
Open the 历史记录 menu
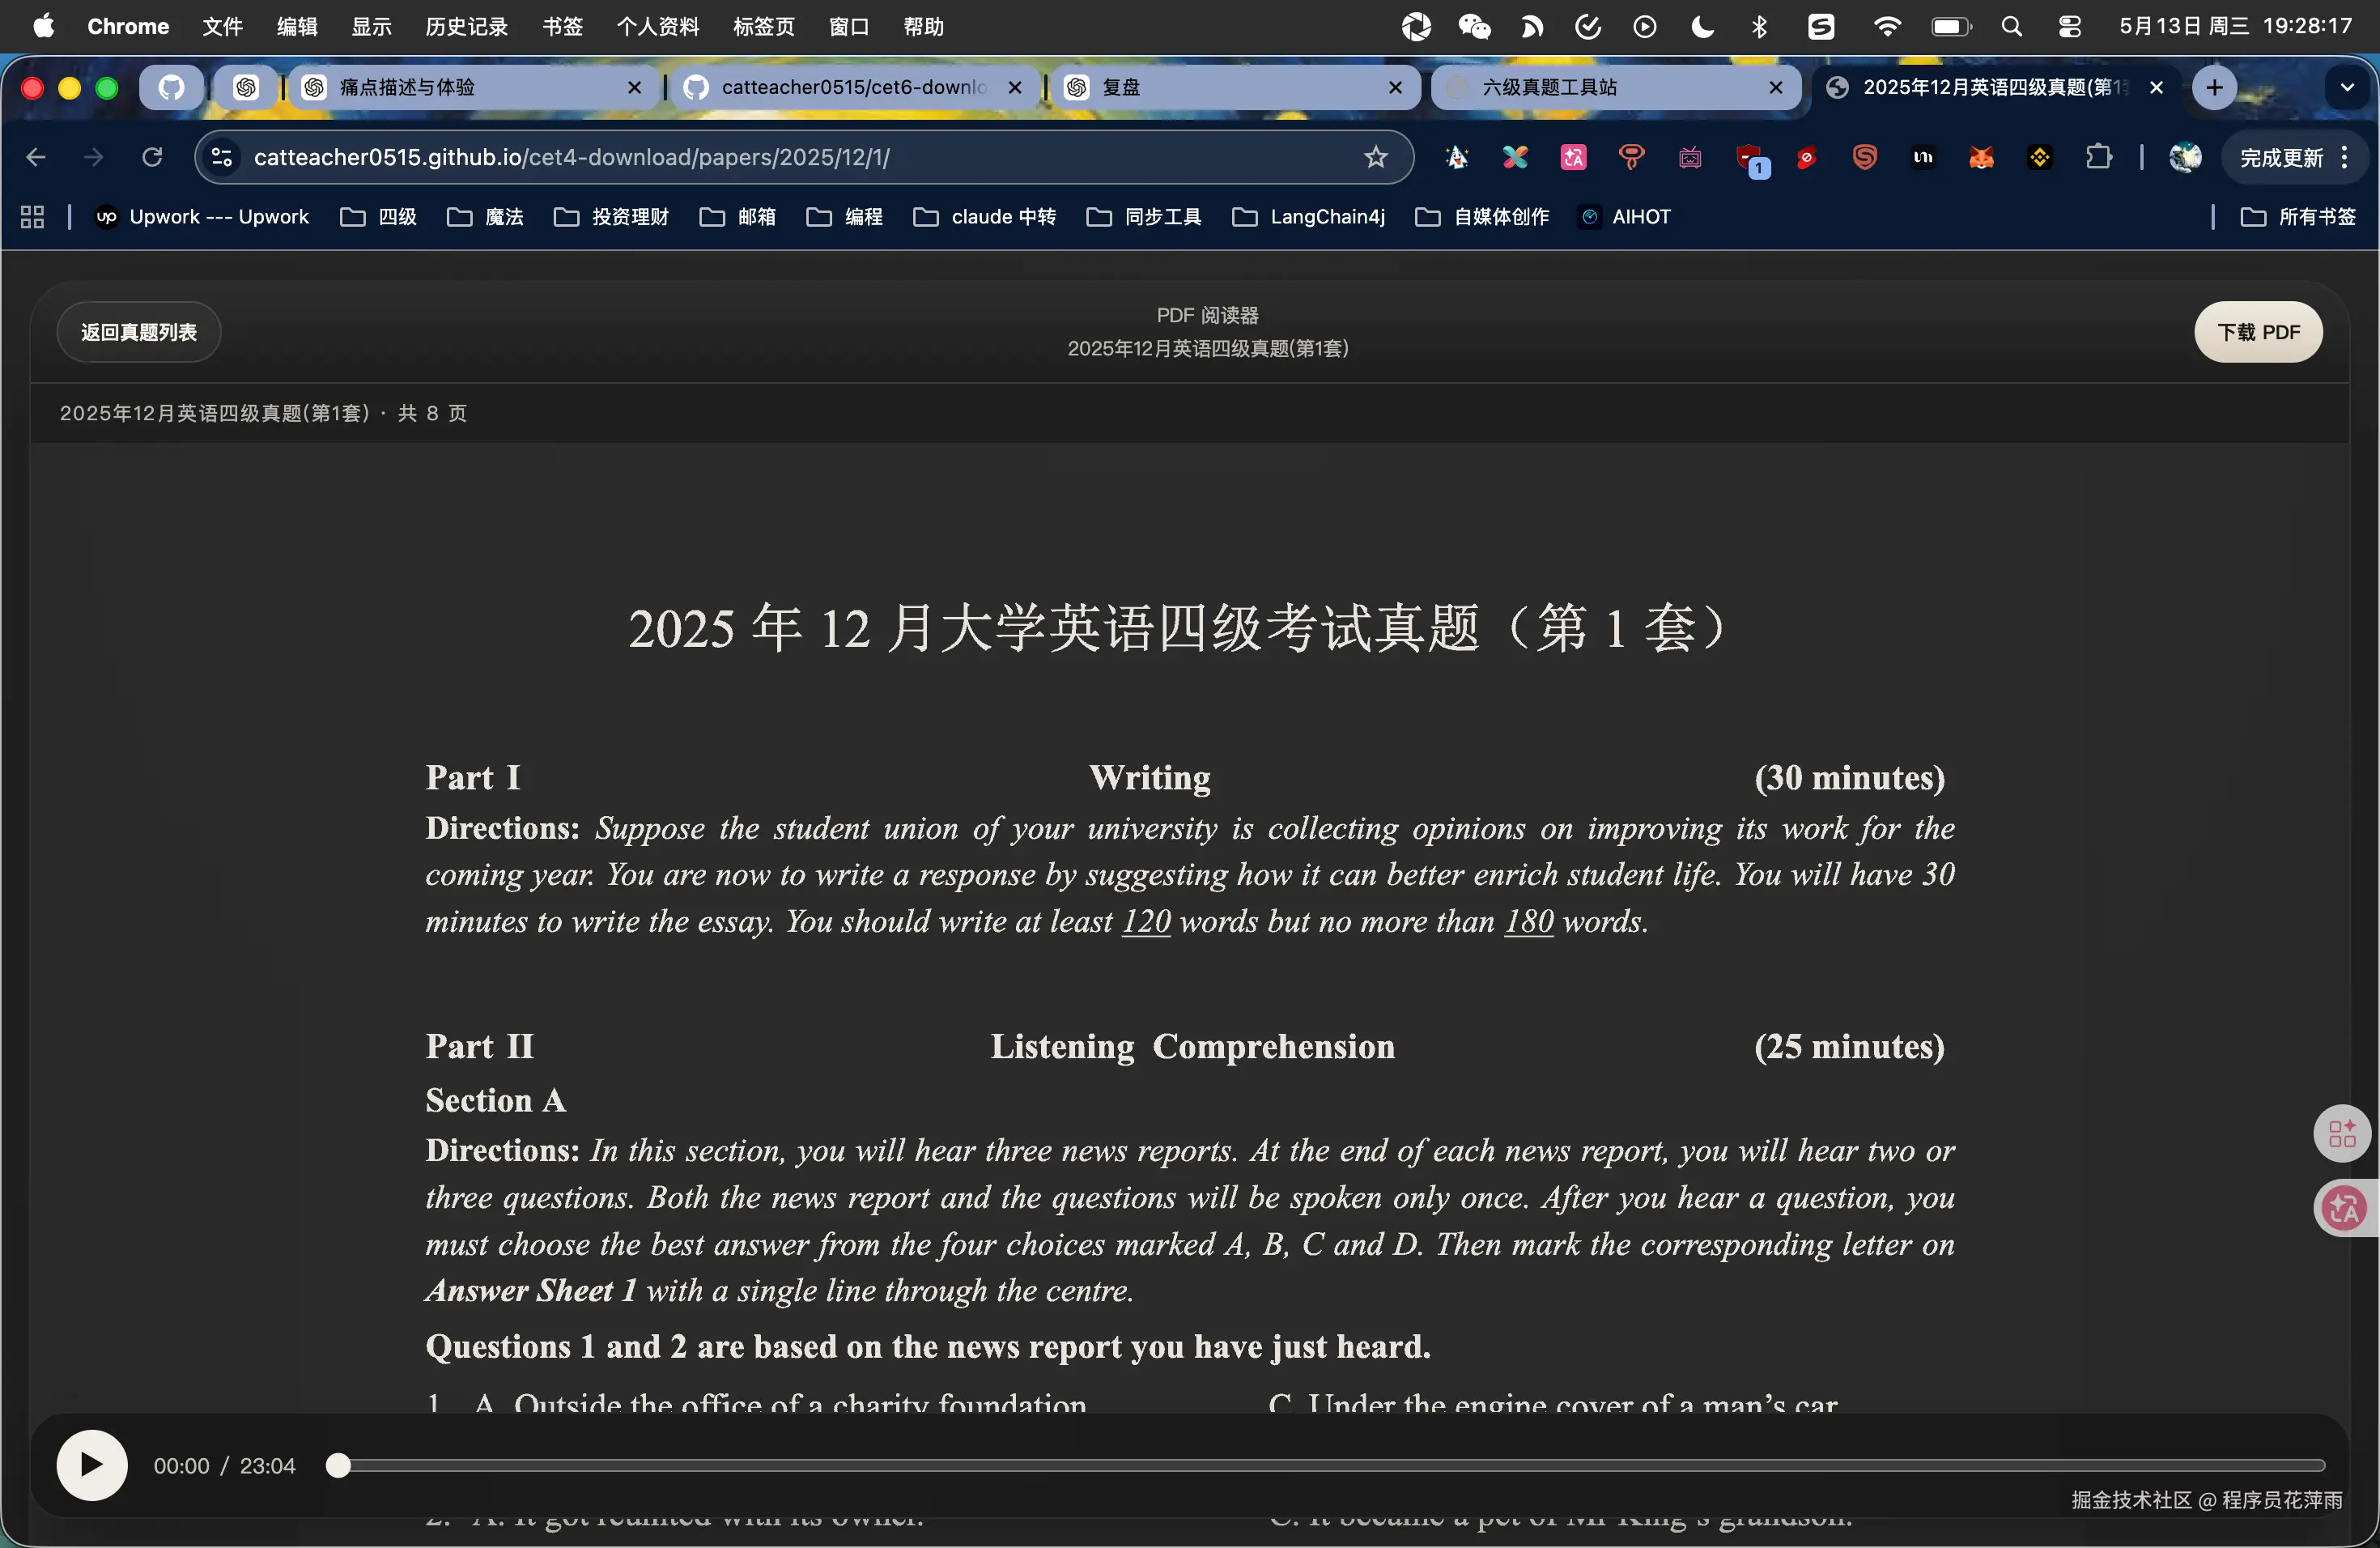point(466,26)
